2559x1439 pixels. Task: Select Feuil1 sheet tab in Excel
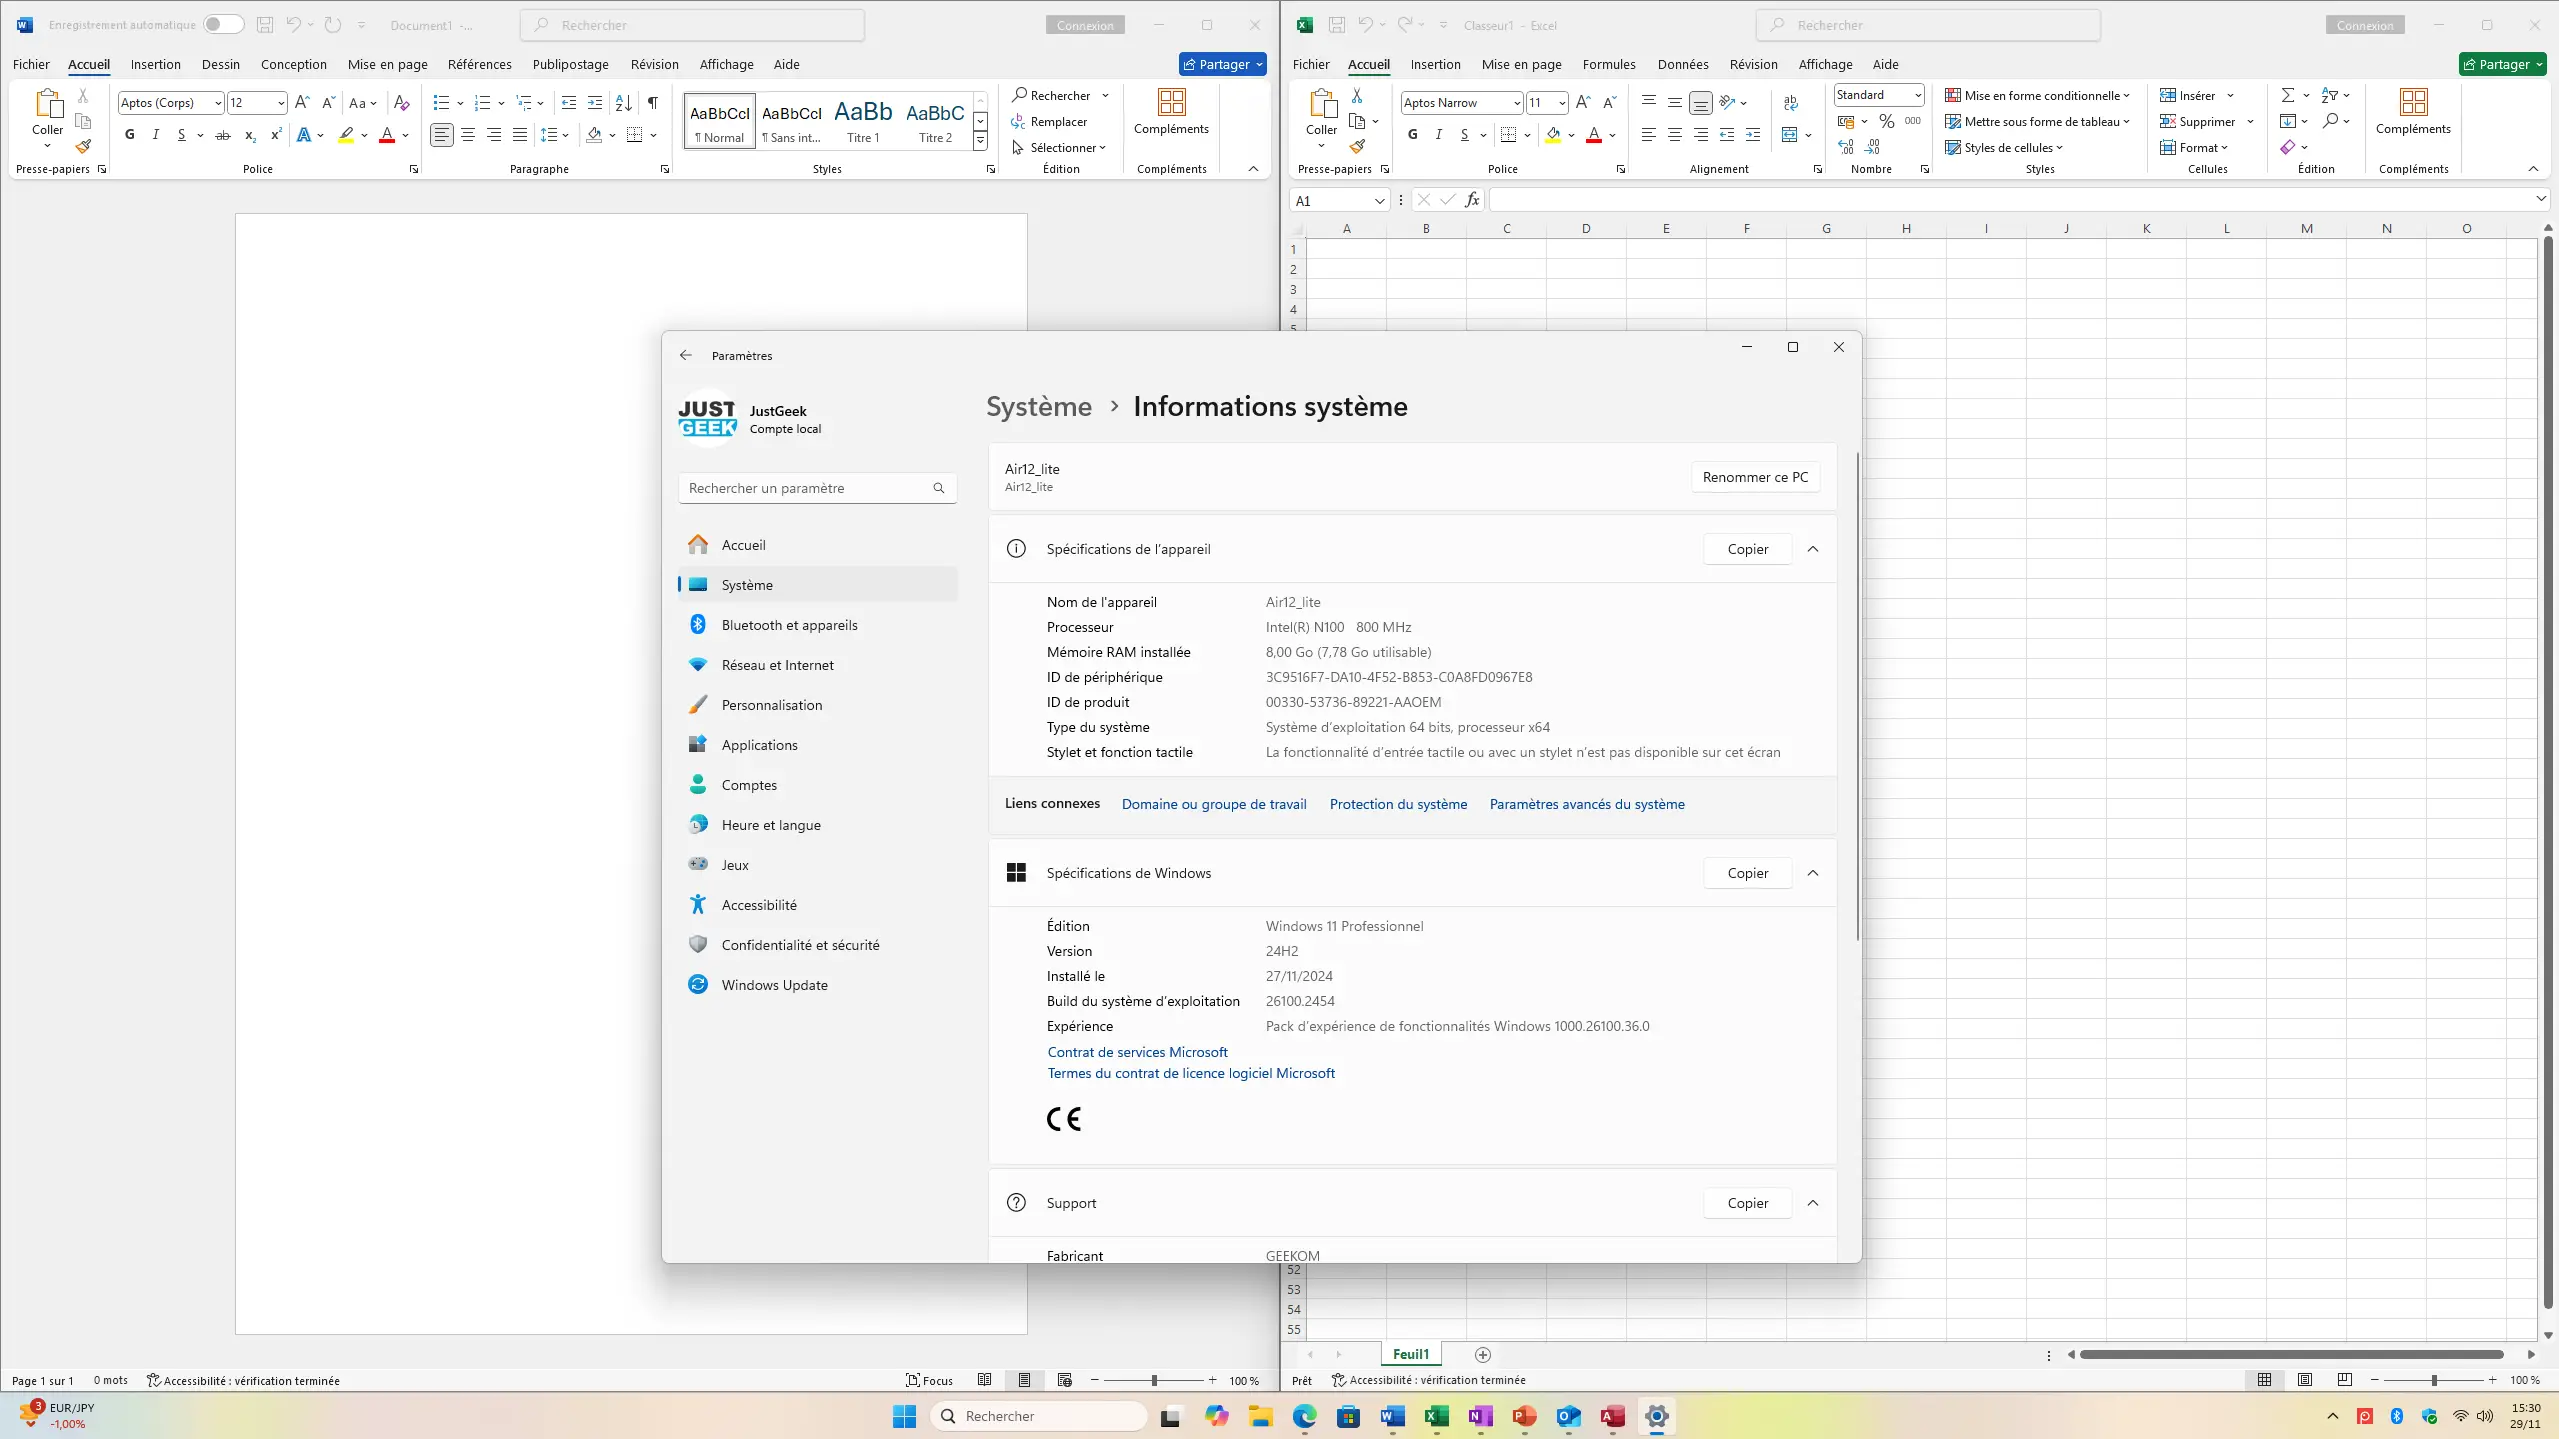[1411, 1354]
